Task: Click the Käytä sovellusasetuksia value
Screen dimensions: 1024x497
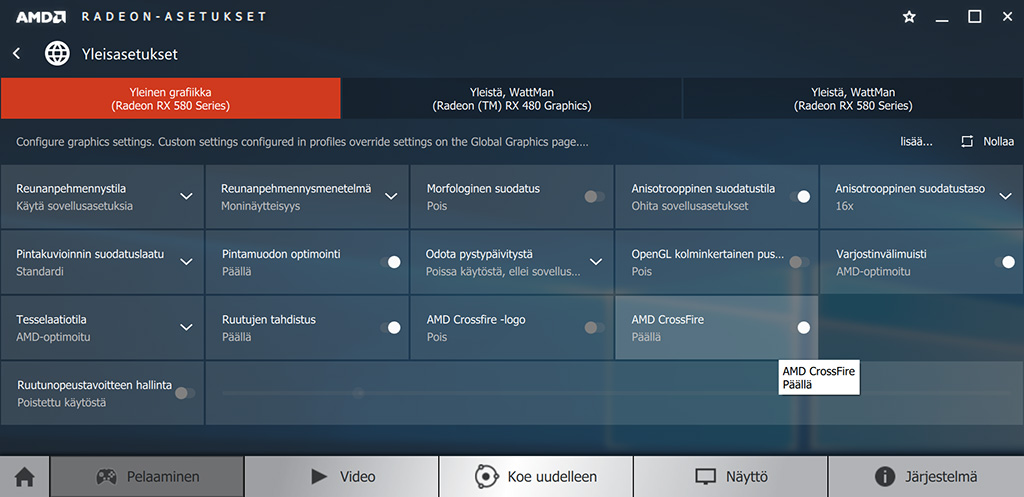Action: point(74,206)
